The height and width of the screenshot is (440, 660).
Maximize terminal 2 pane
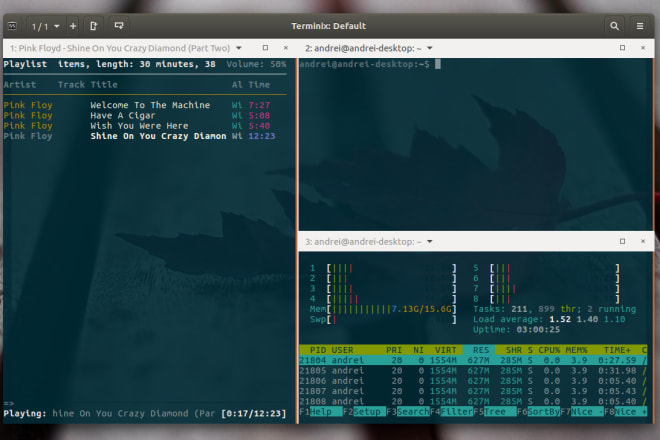(x=622, y=48)
